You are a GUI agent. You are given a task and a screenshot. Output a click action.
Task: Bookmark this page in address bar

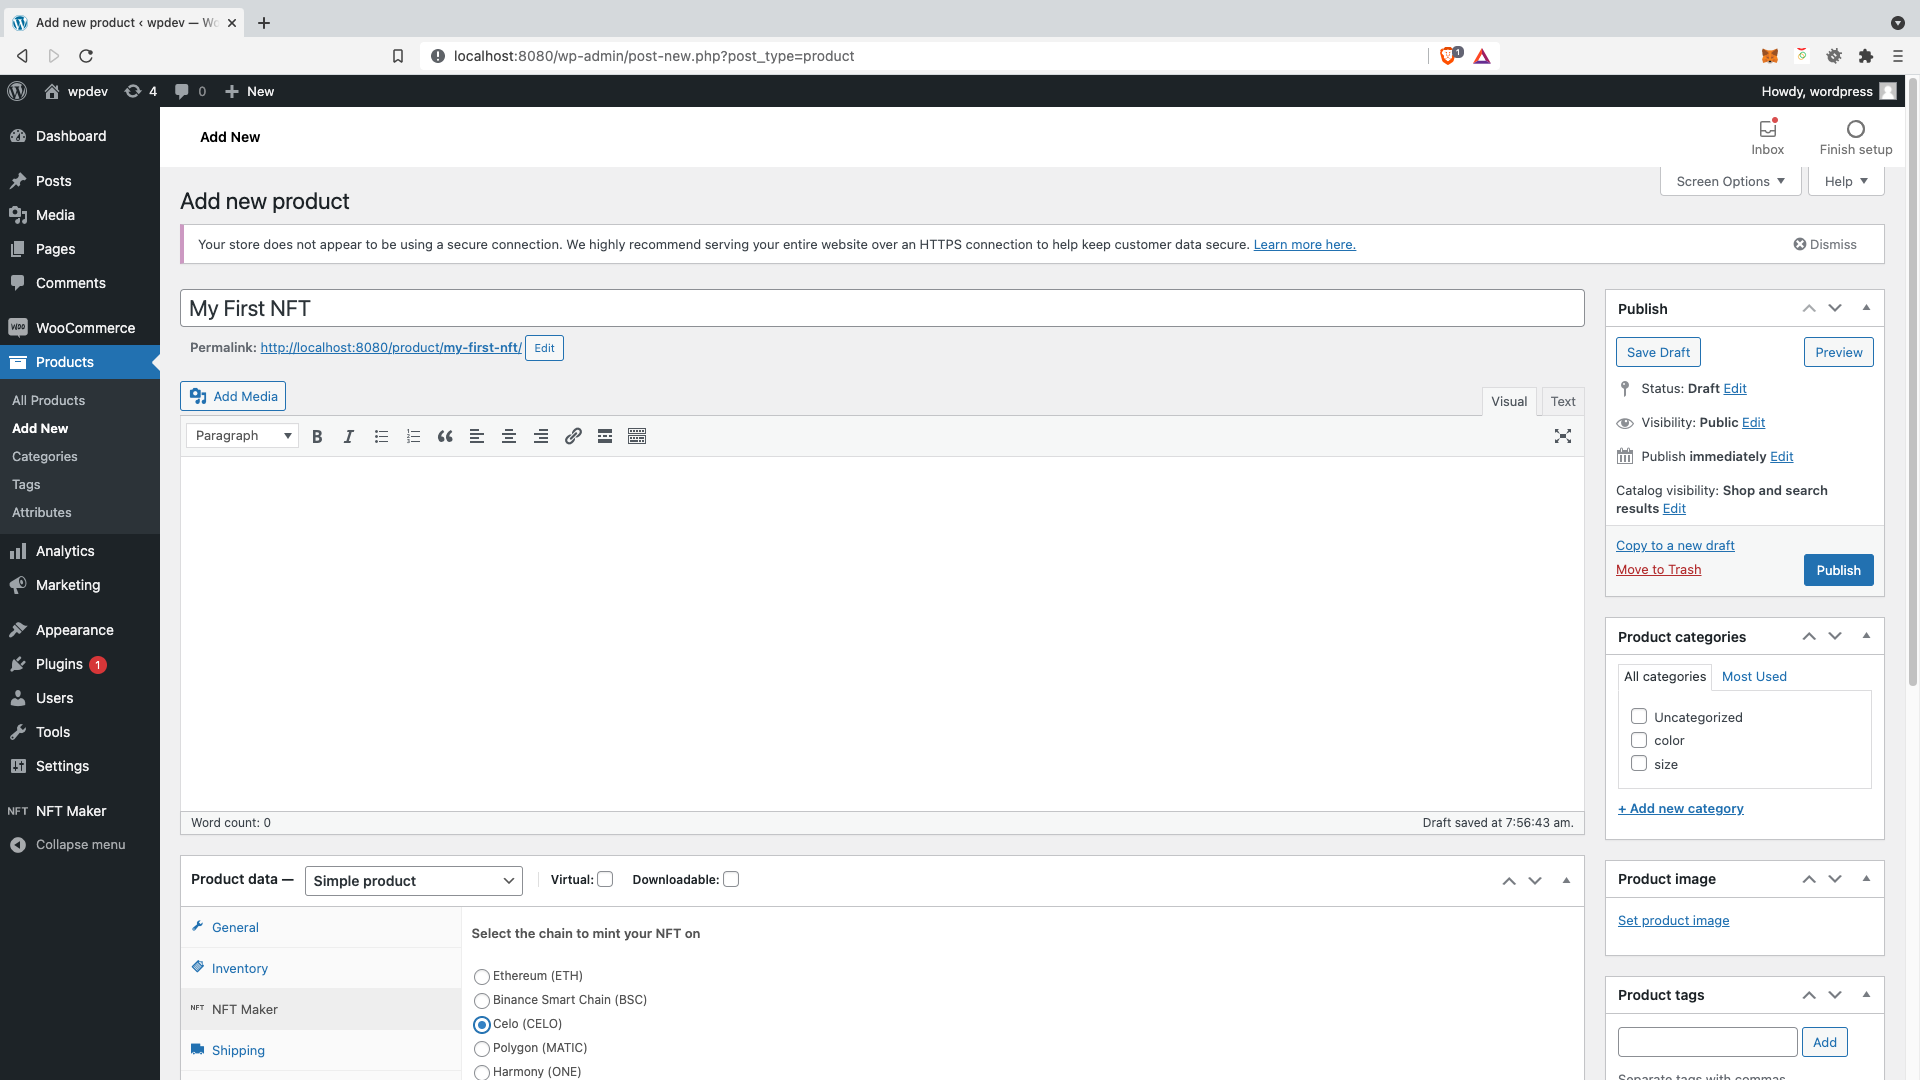pyautogui.click(x=398, y=56)
